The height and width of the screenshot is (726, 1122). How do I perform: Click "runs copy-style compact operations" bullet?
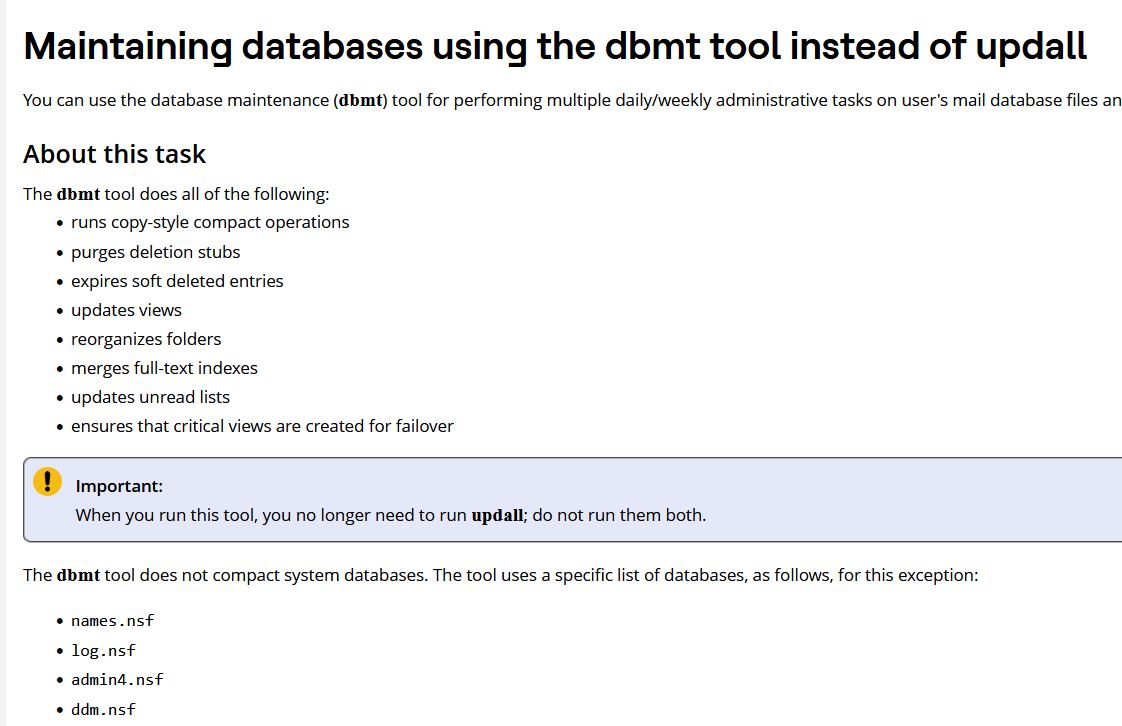(x=210, y=222)
